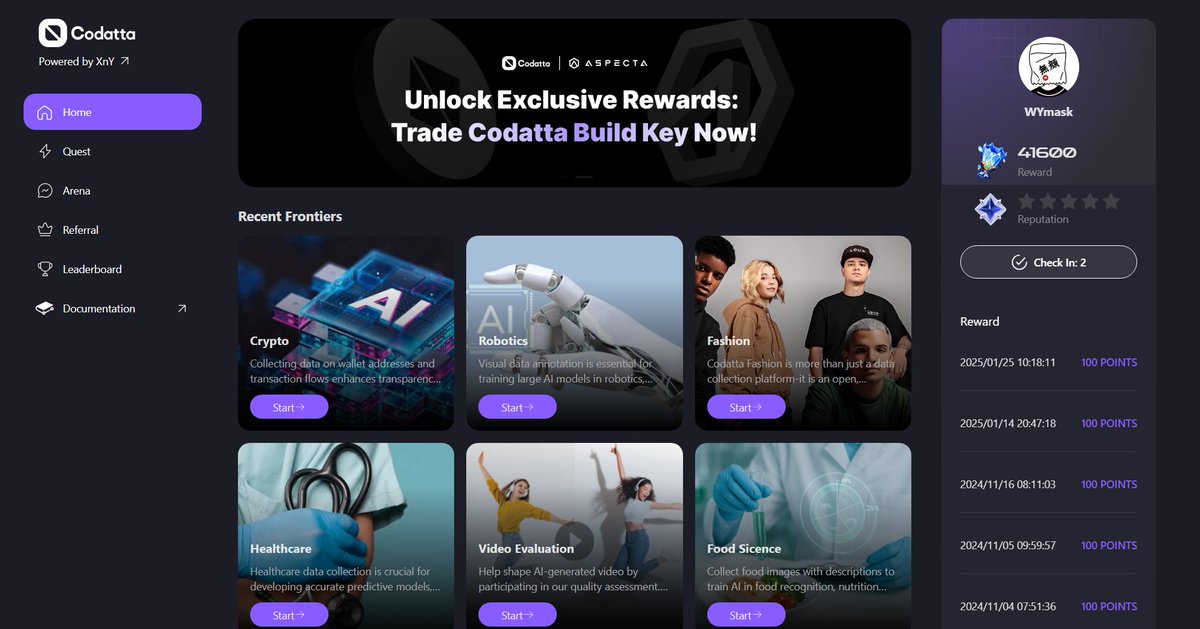Click the Check In: 2 button
Screen dimensions: 1200x629
1048,262
